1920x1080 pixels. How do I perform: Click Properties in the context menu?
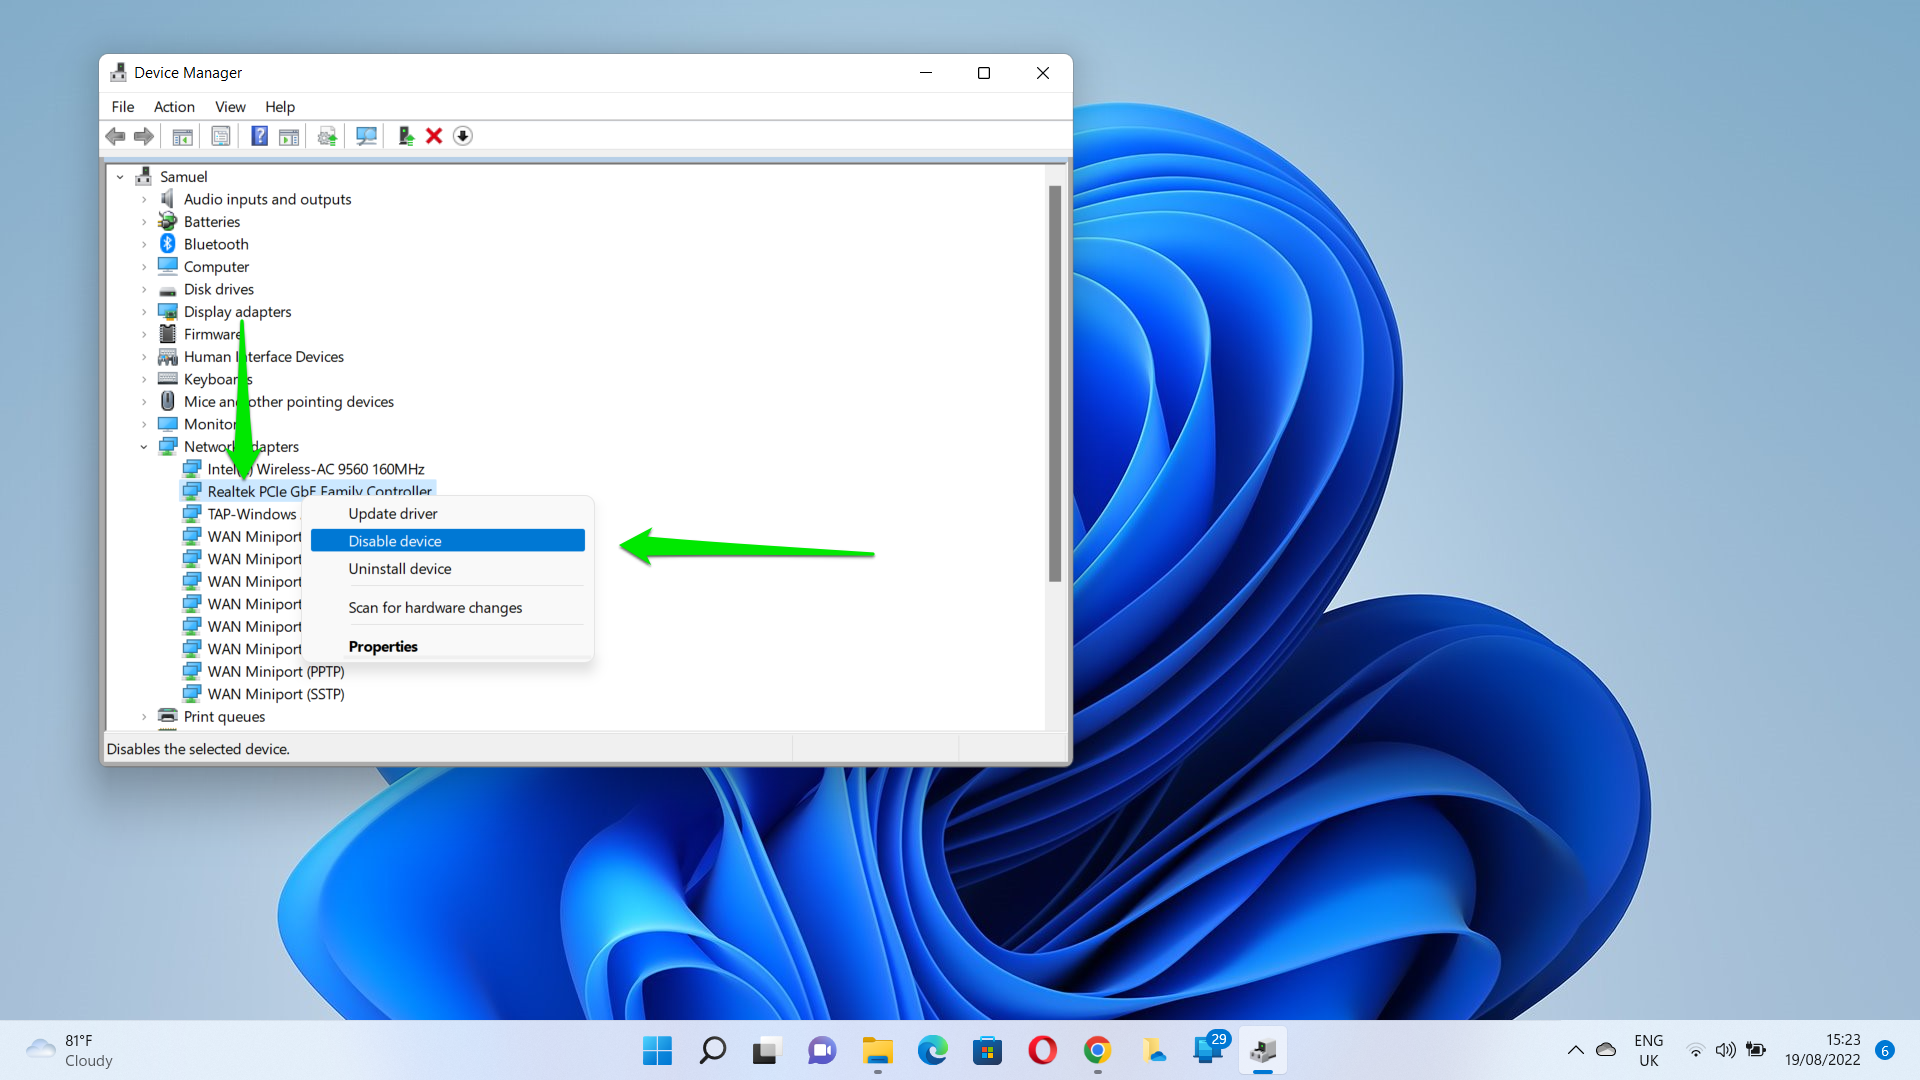(x=383, y=647)
